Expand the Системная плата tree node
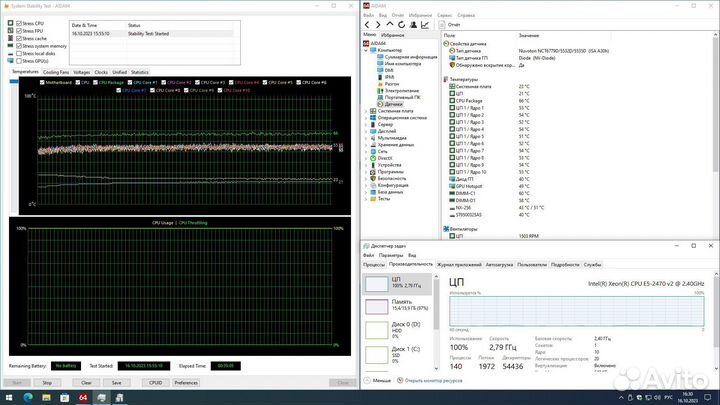Viewport: 720px width, 405px height. click(366, 111)
